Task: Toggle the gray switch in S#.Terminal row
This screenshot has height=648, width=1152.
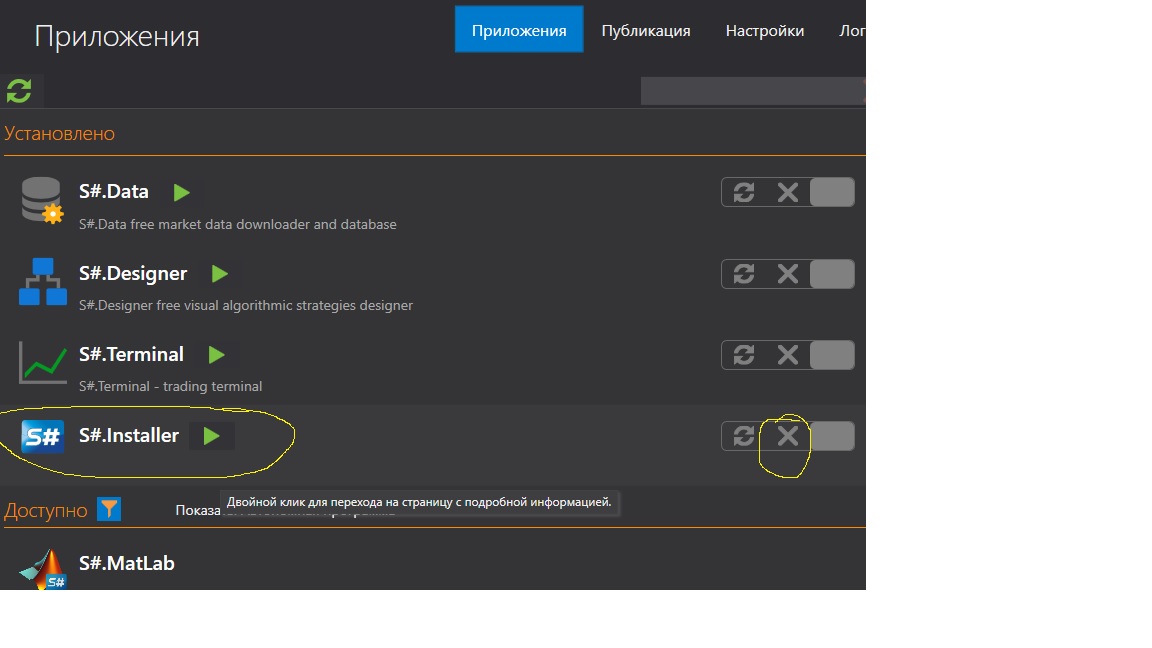Action: (x=832, y=355)
